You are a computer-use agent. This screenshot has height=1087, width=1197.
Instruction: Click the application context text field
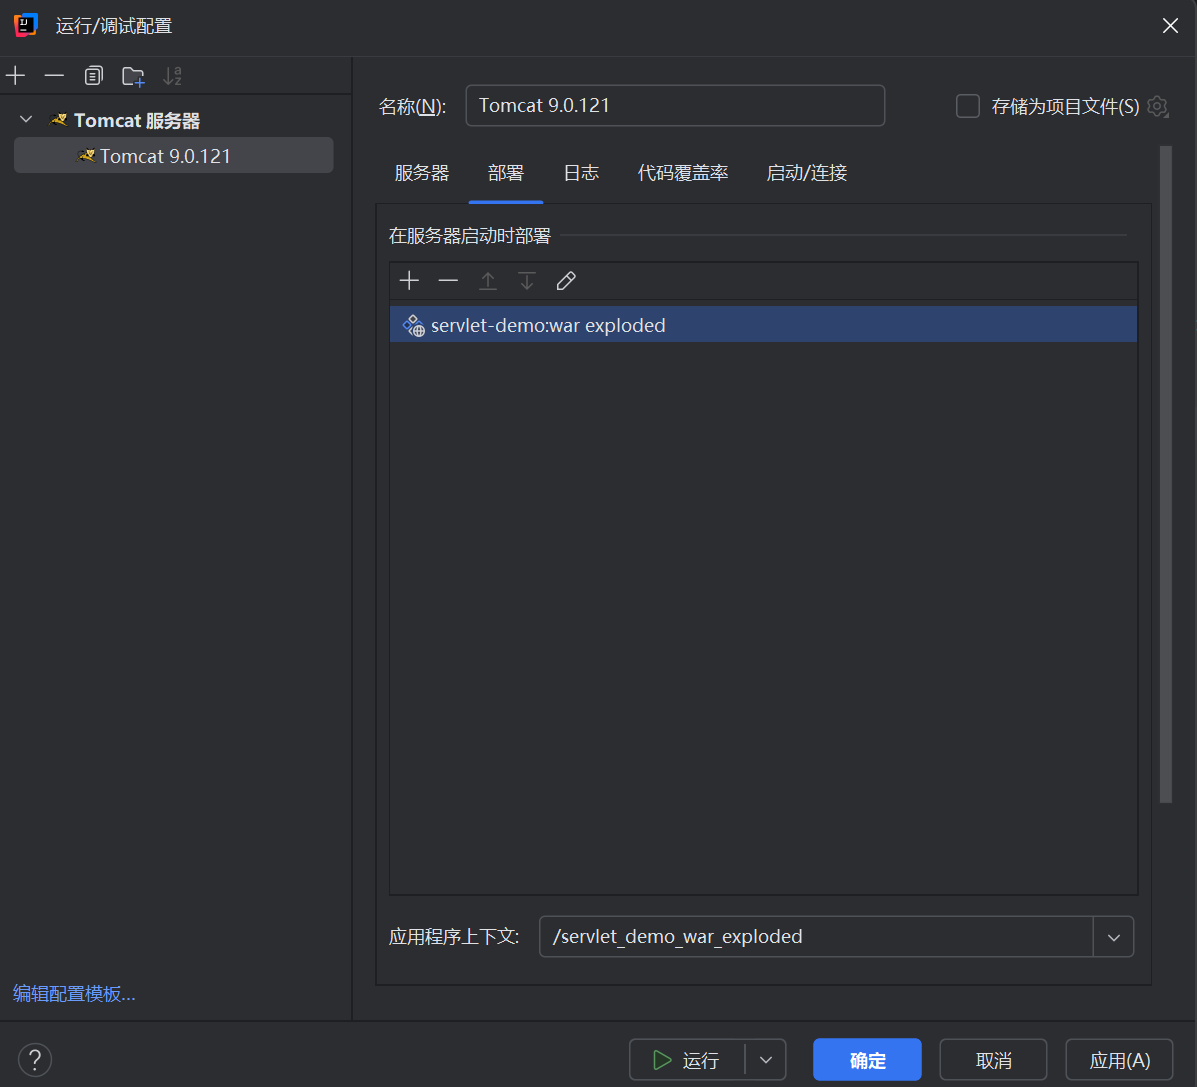[816, 937]
